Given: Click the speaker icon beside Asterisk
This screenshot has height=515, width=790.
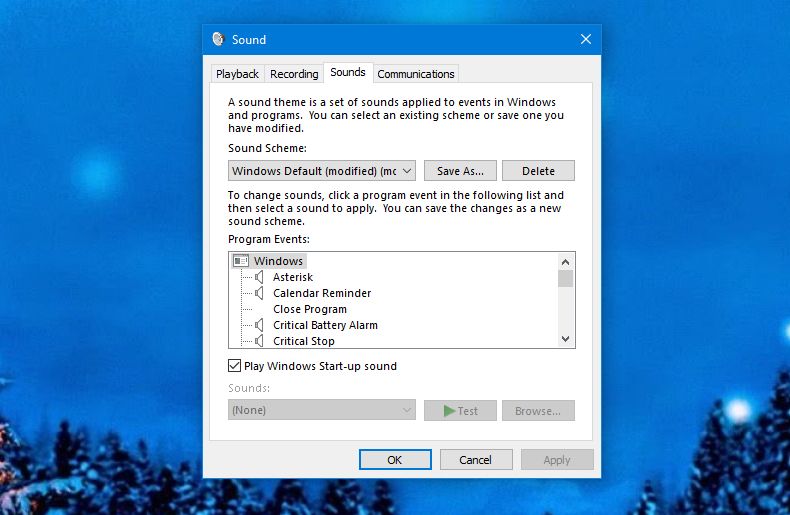Looking at the screenshot, I should (x=259, y=277).
